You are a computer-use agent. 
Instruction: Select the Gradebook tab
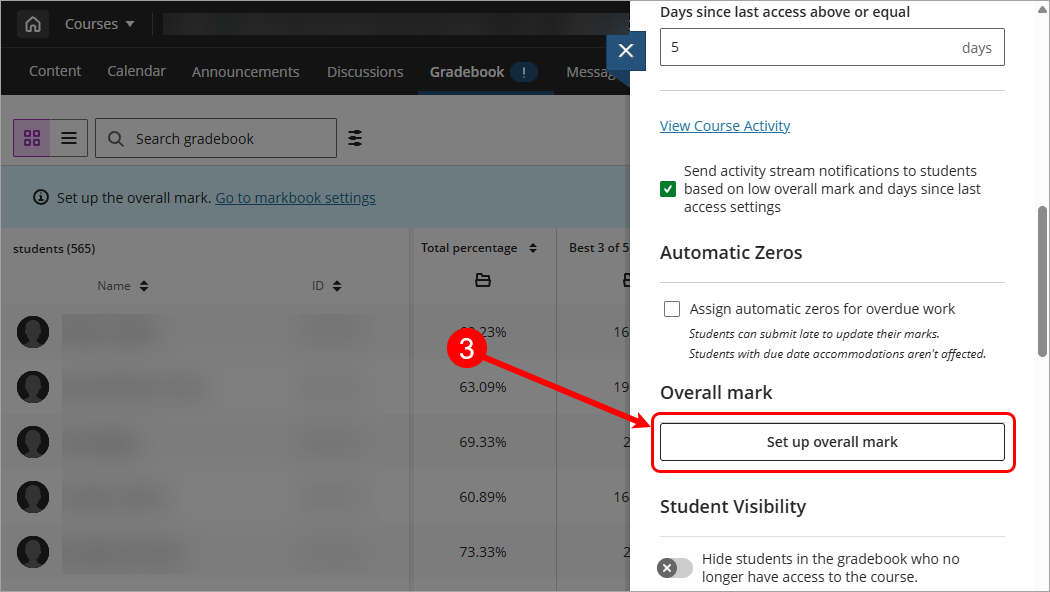(467, 72)
